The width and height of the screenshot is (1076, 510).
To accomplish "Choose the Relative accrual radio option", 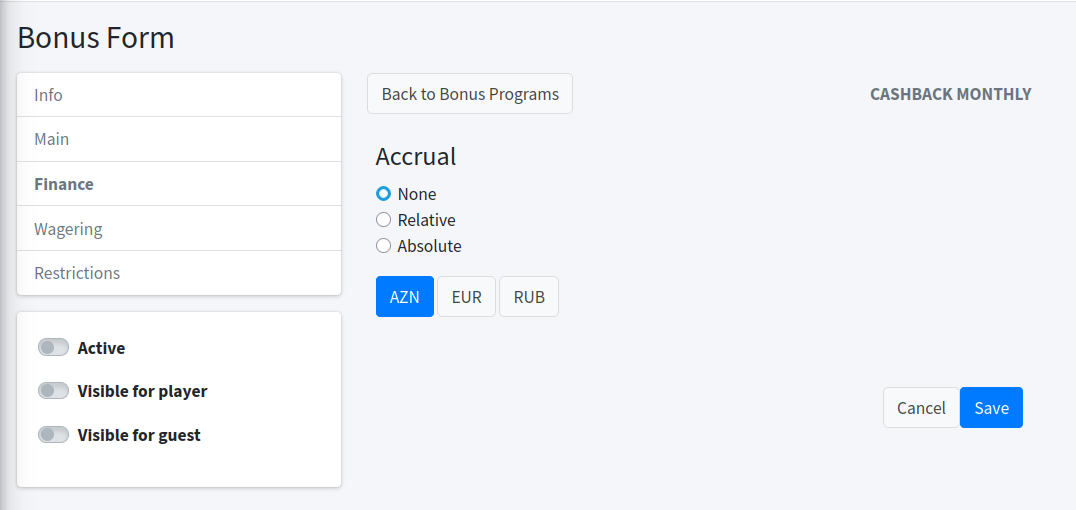I will point(383,220).
